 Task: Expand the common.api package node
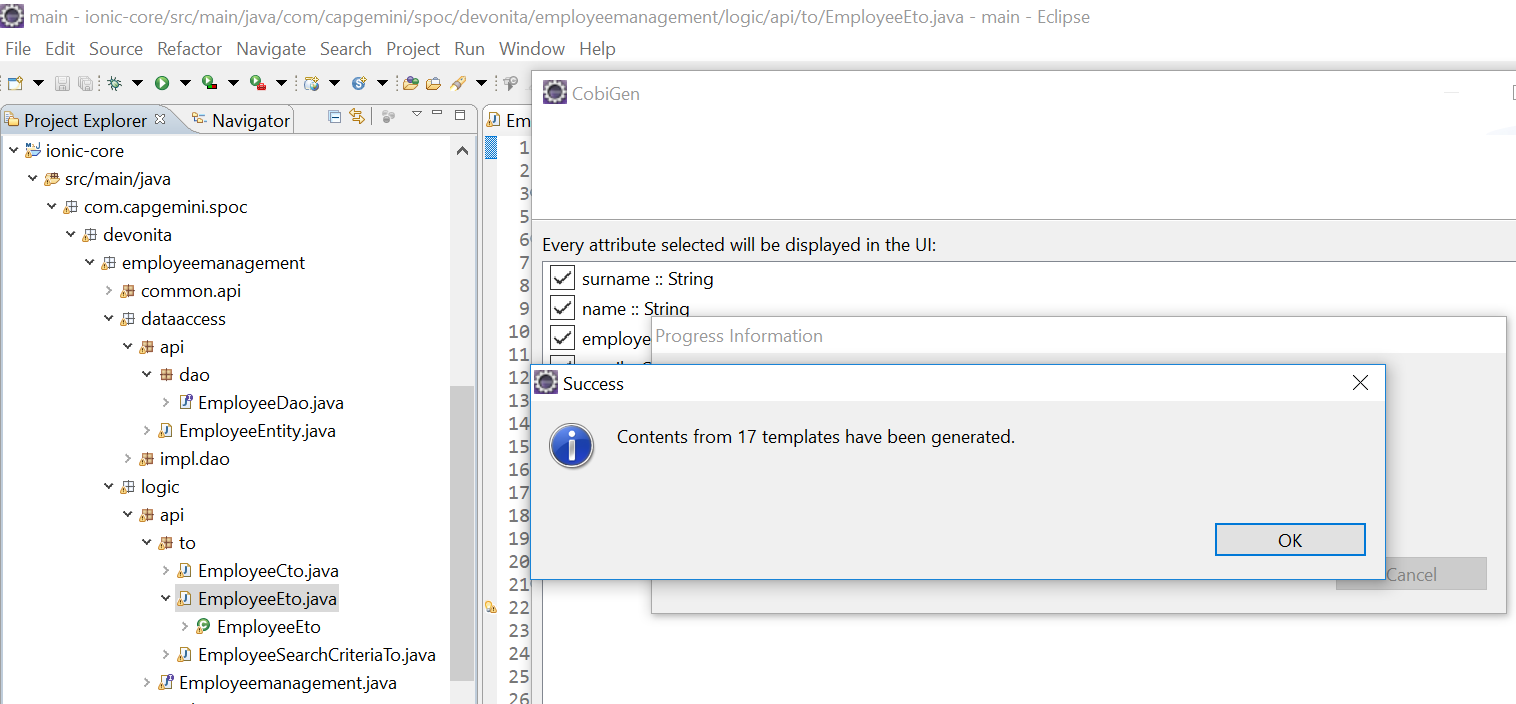109,291
